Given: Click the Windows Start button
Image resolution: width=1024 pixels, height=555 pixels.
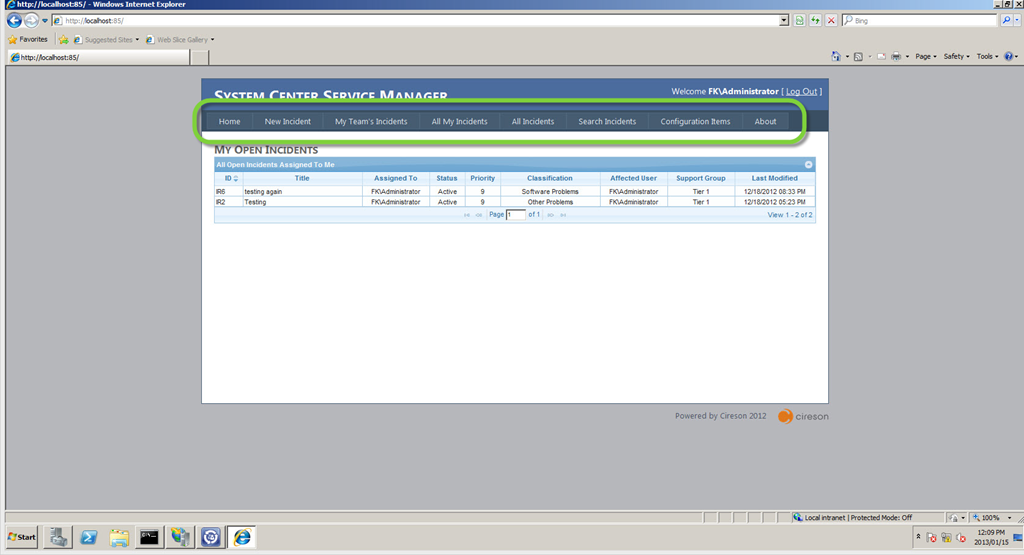Looking at the screenshot, I should click(x=21, y=537).
